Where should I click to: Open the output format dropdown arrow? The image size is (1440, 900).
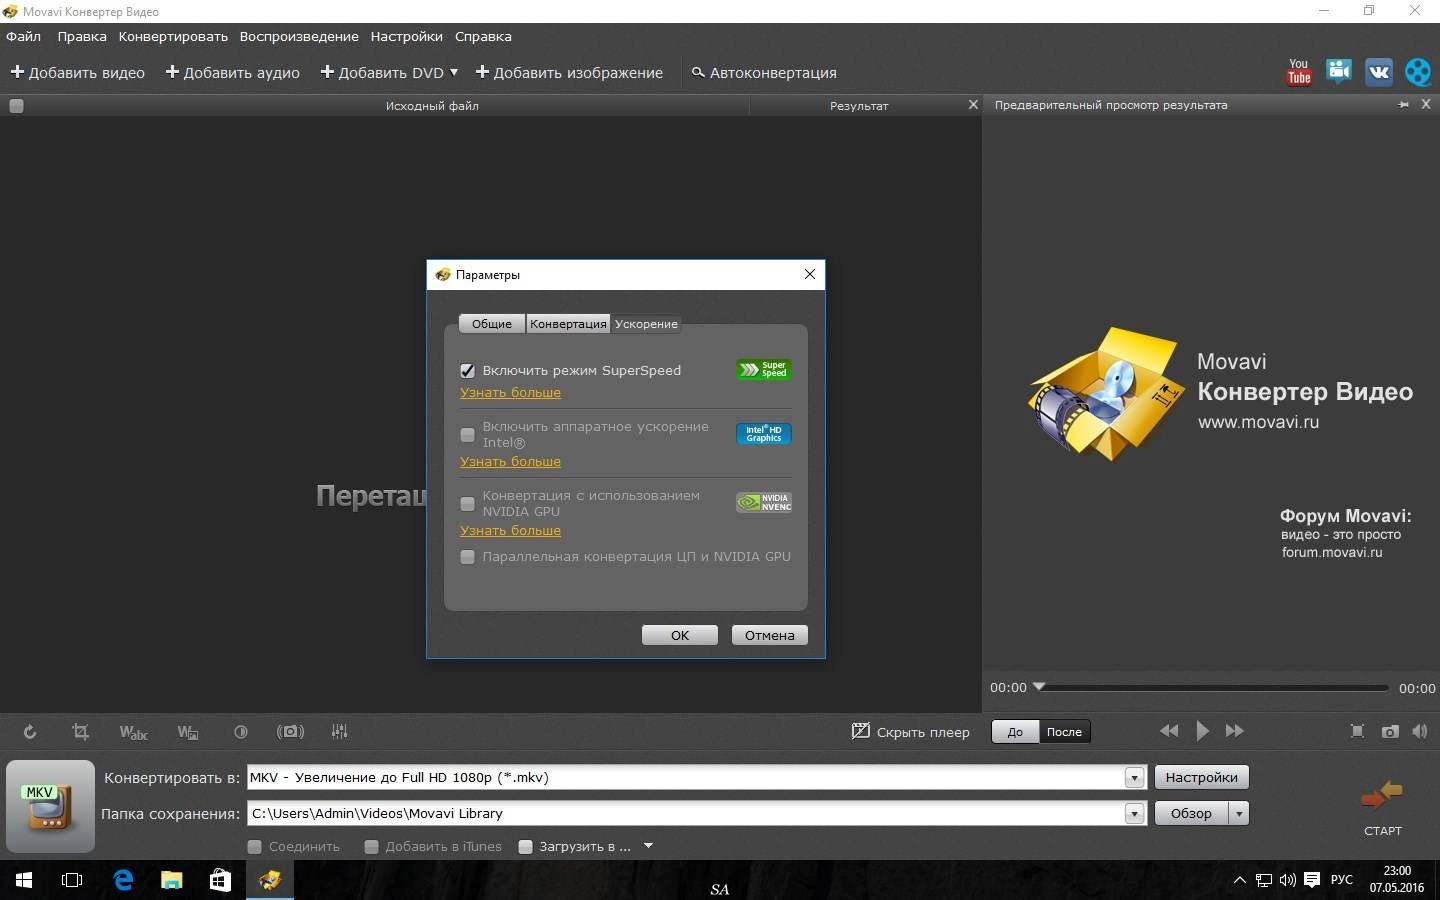1134,778
